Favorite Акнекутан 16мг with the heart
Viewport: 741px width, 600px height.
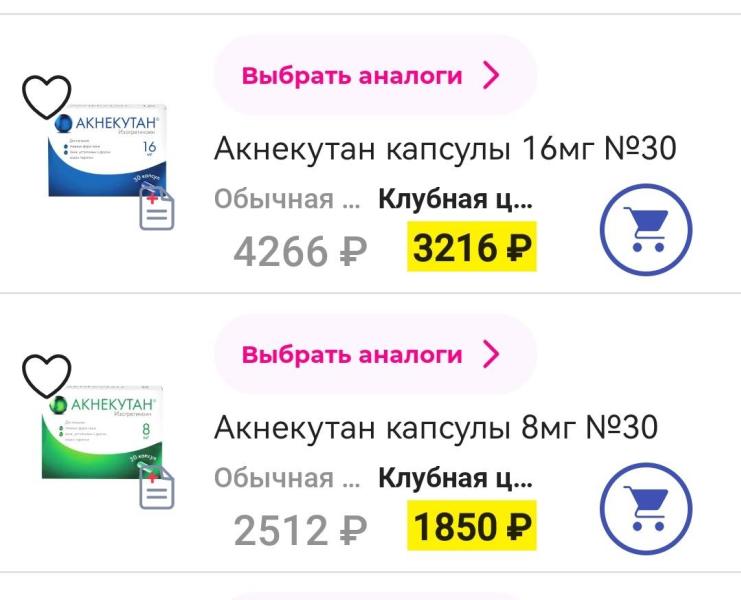point(47,97)
